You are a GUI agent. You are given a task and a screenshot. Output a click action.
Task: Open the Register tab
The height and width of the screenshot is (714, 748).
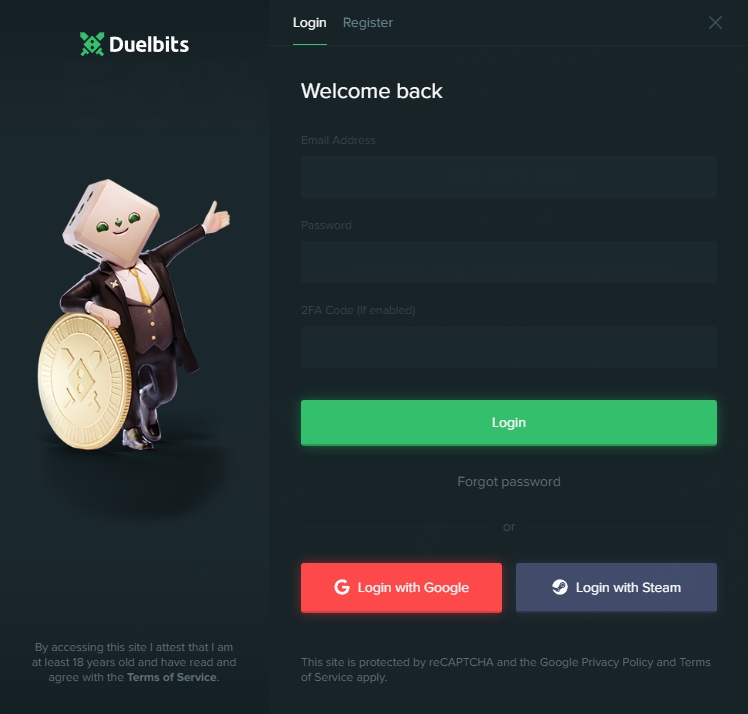(x=368, y=22)
